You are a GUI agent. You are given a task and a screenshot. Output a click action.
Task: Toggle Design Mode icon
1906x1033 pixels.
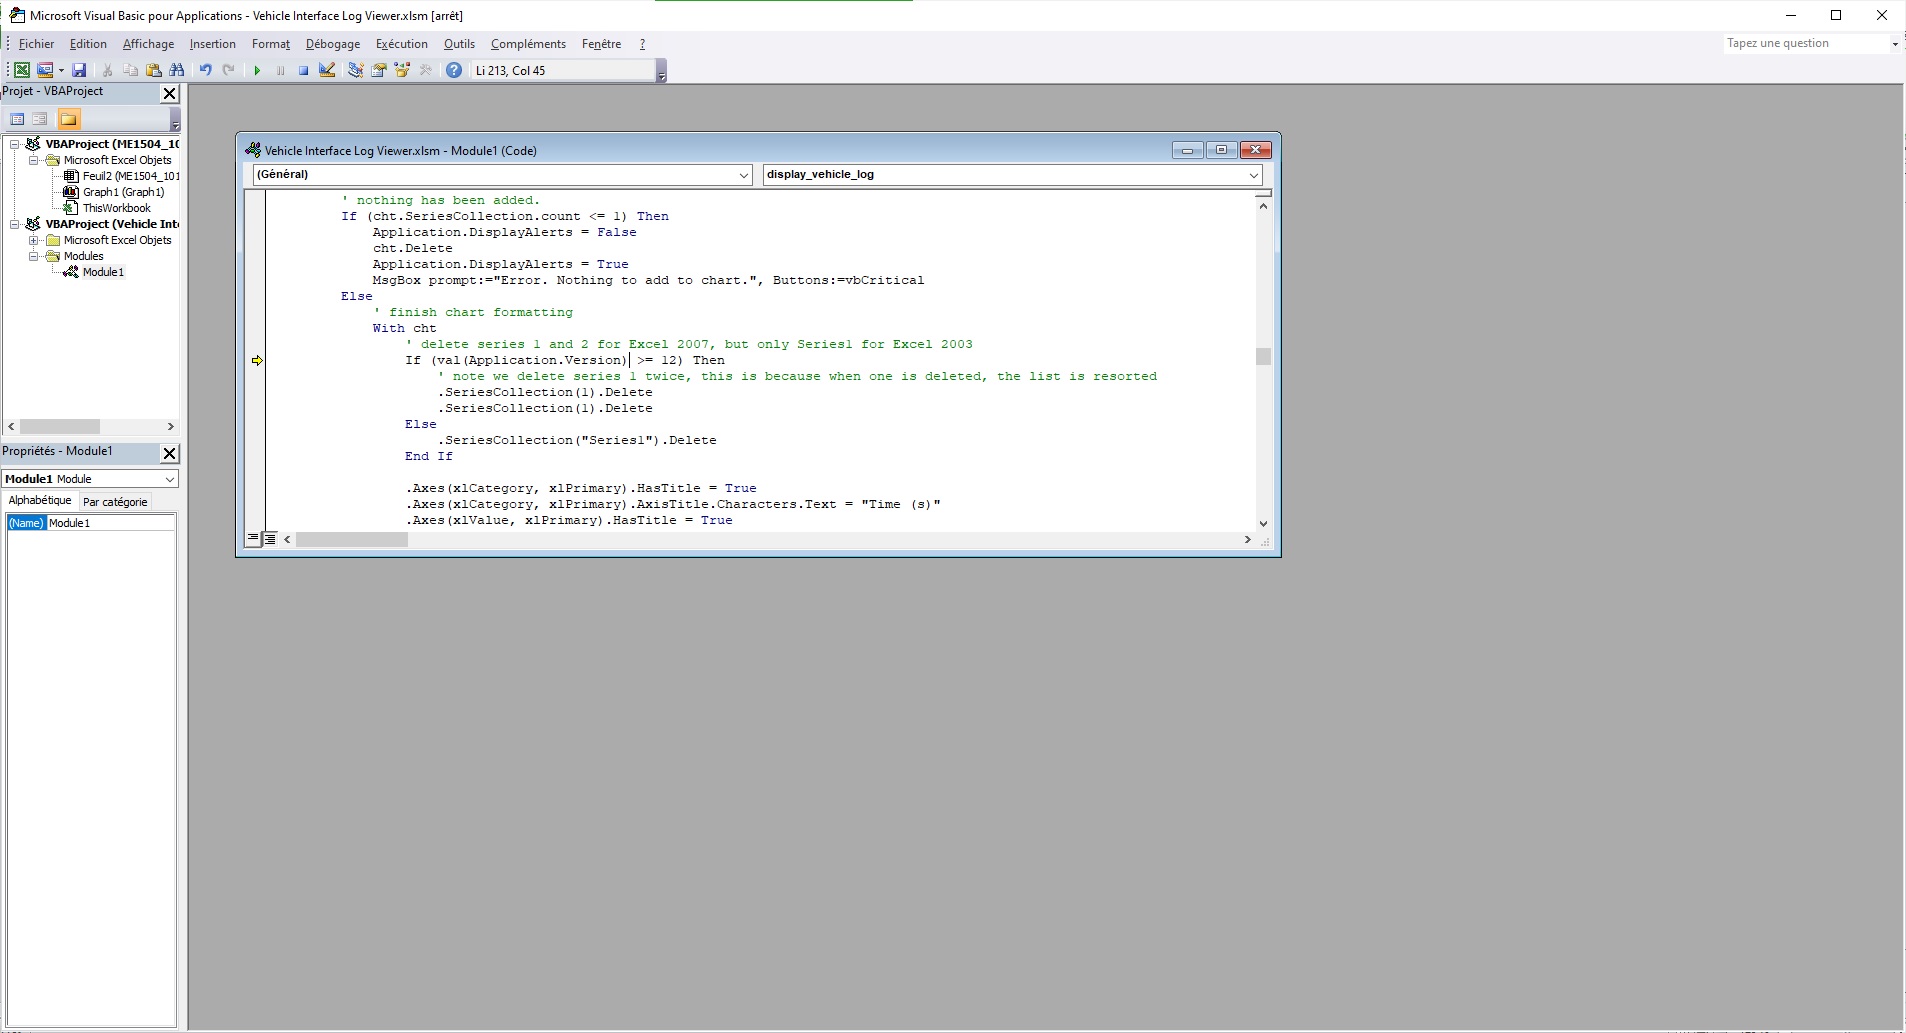coord(327,70)
